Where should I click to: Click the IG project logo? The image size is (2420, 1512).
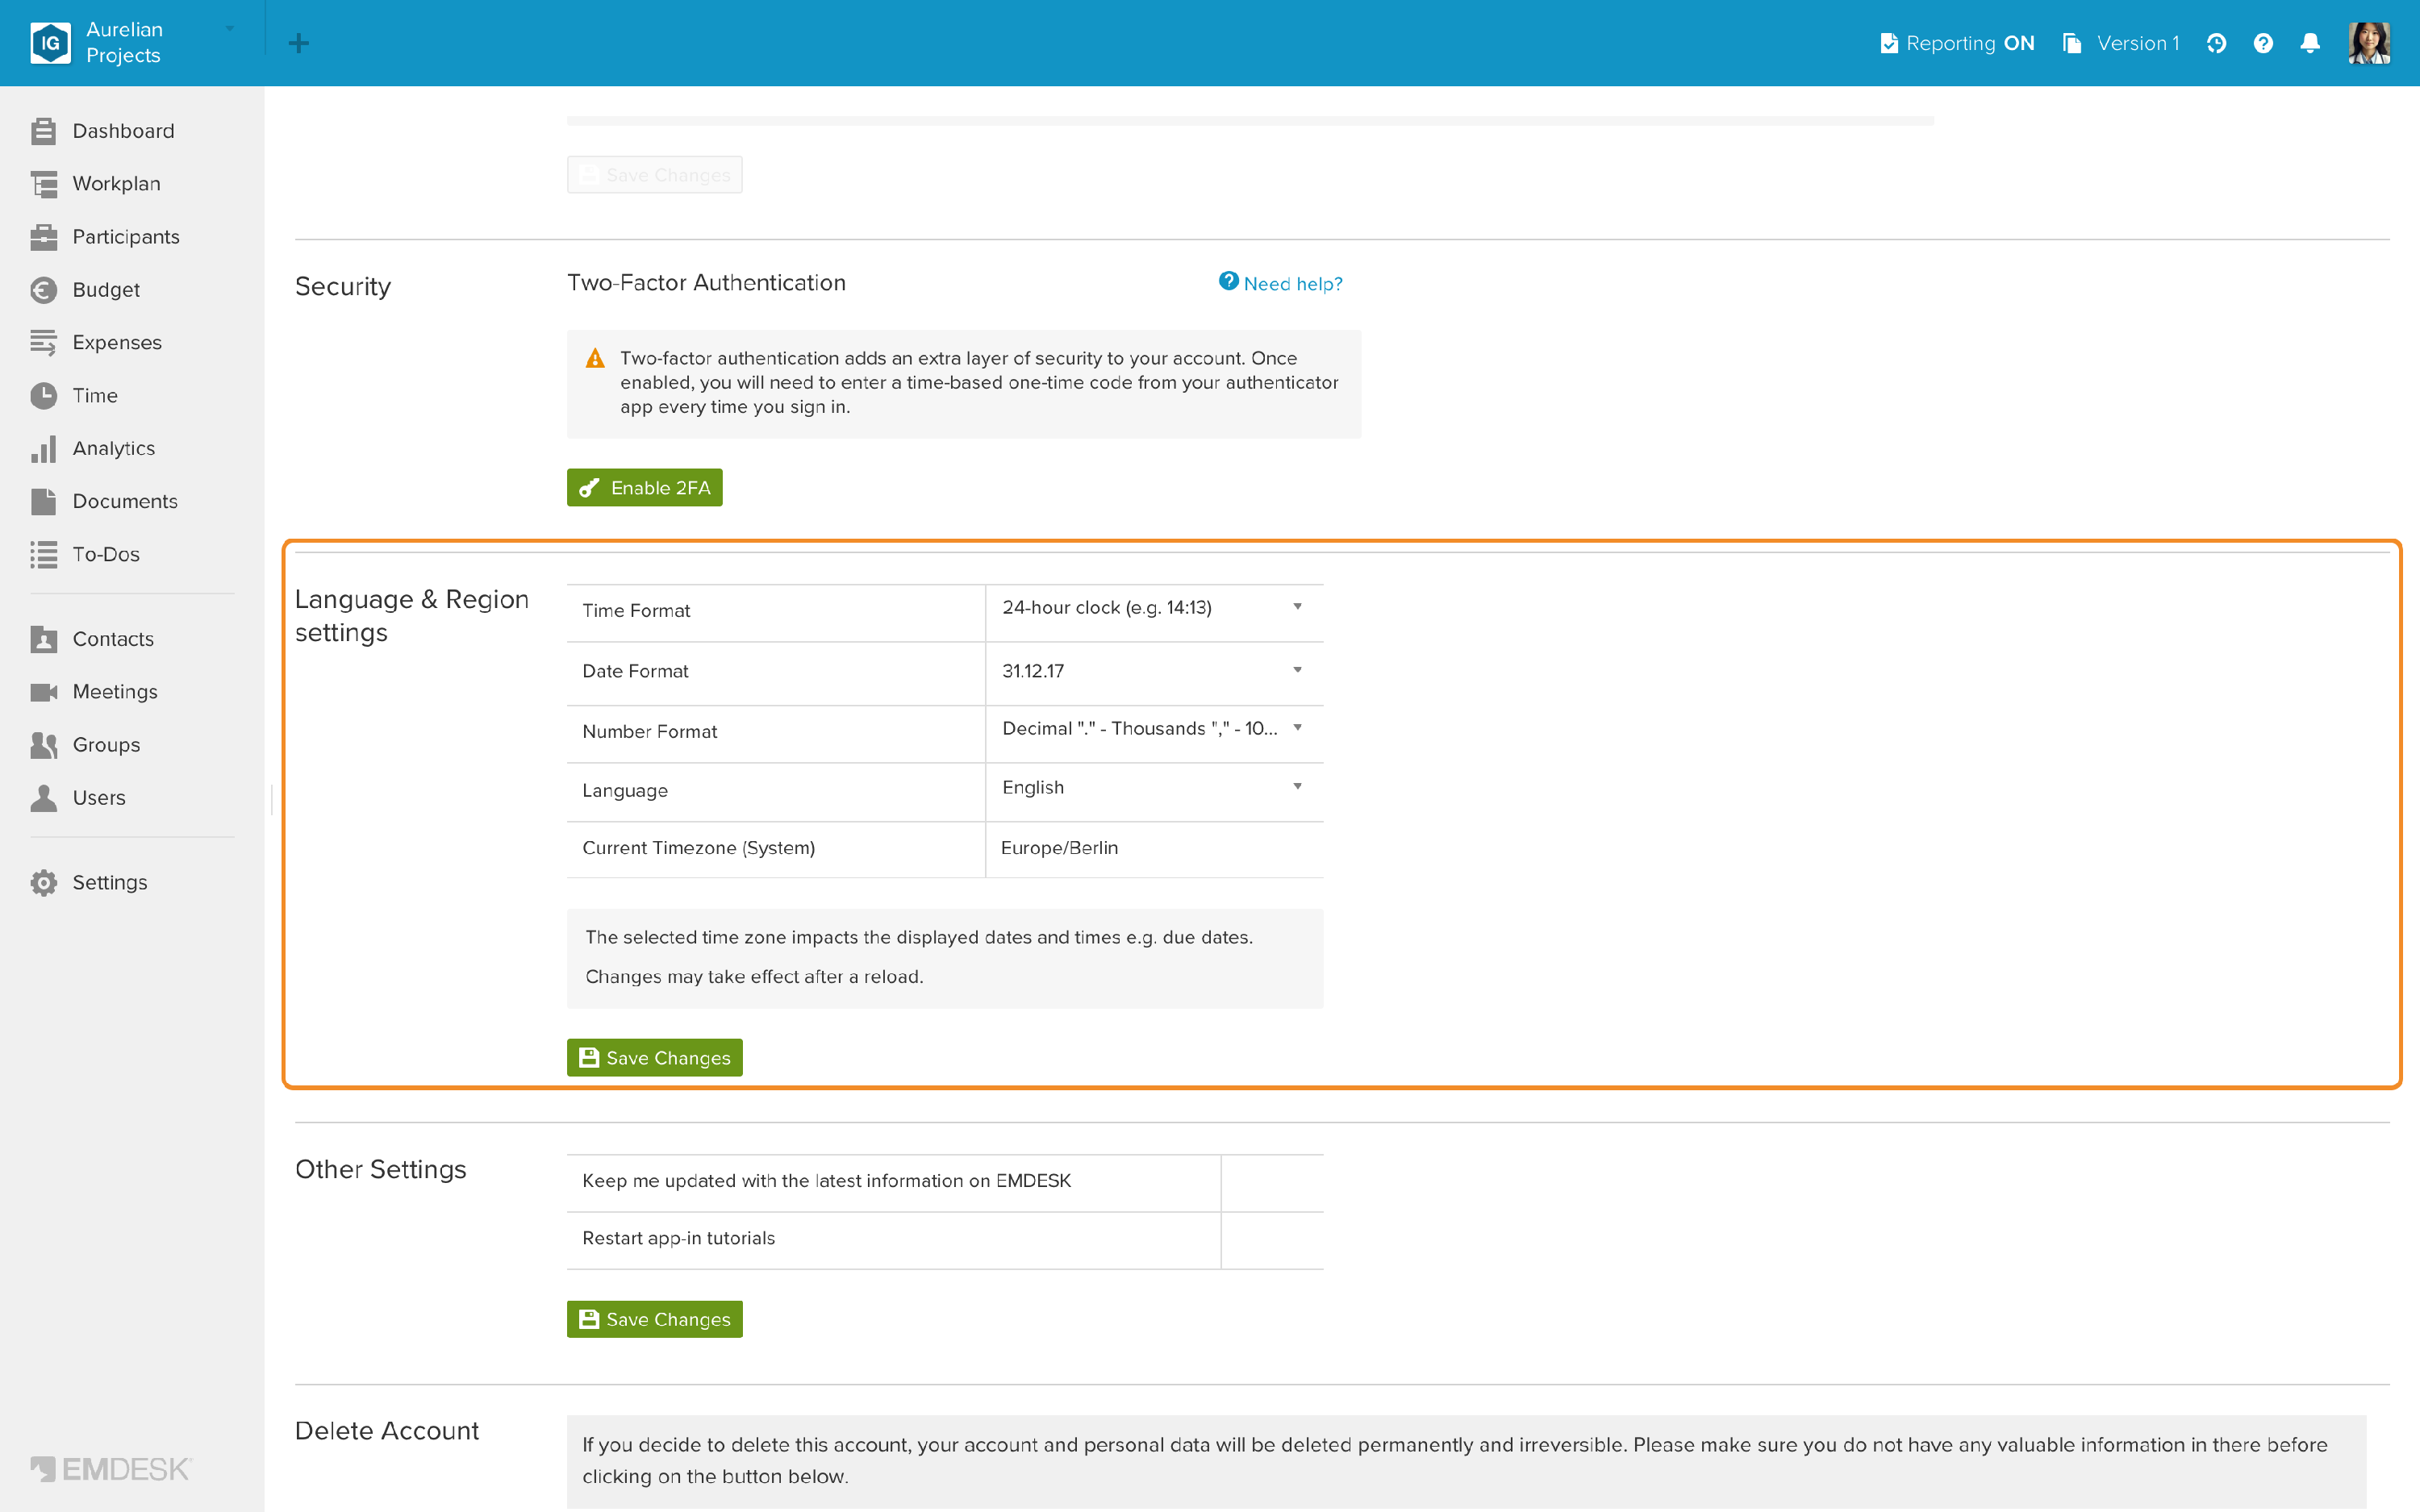(50, 43)
